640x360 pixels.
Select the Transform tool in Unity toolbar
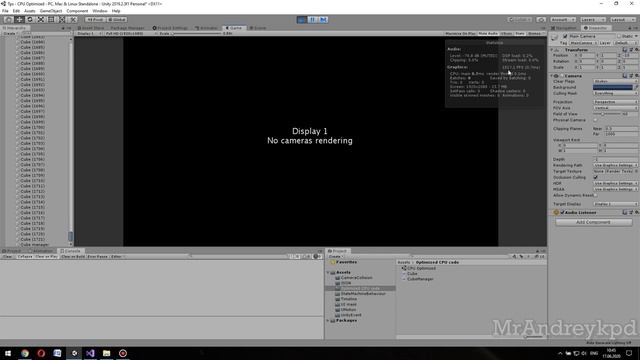62,20
